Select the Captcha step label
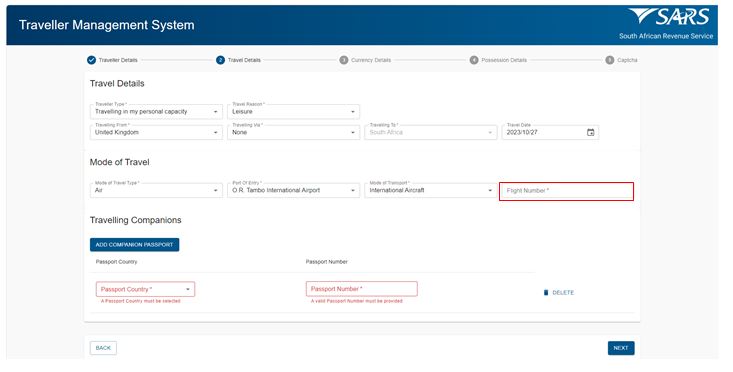733x372 pixels. tap(627, 60)
